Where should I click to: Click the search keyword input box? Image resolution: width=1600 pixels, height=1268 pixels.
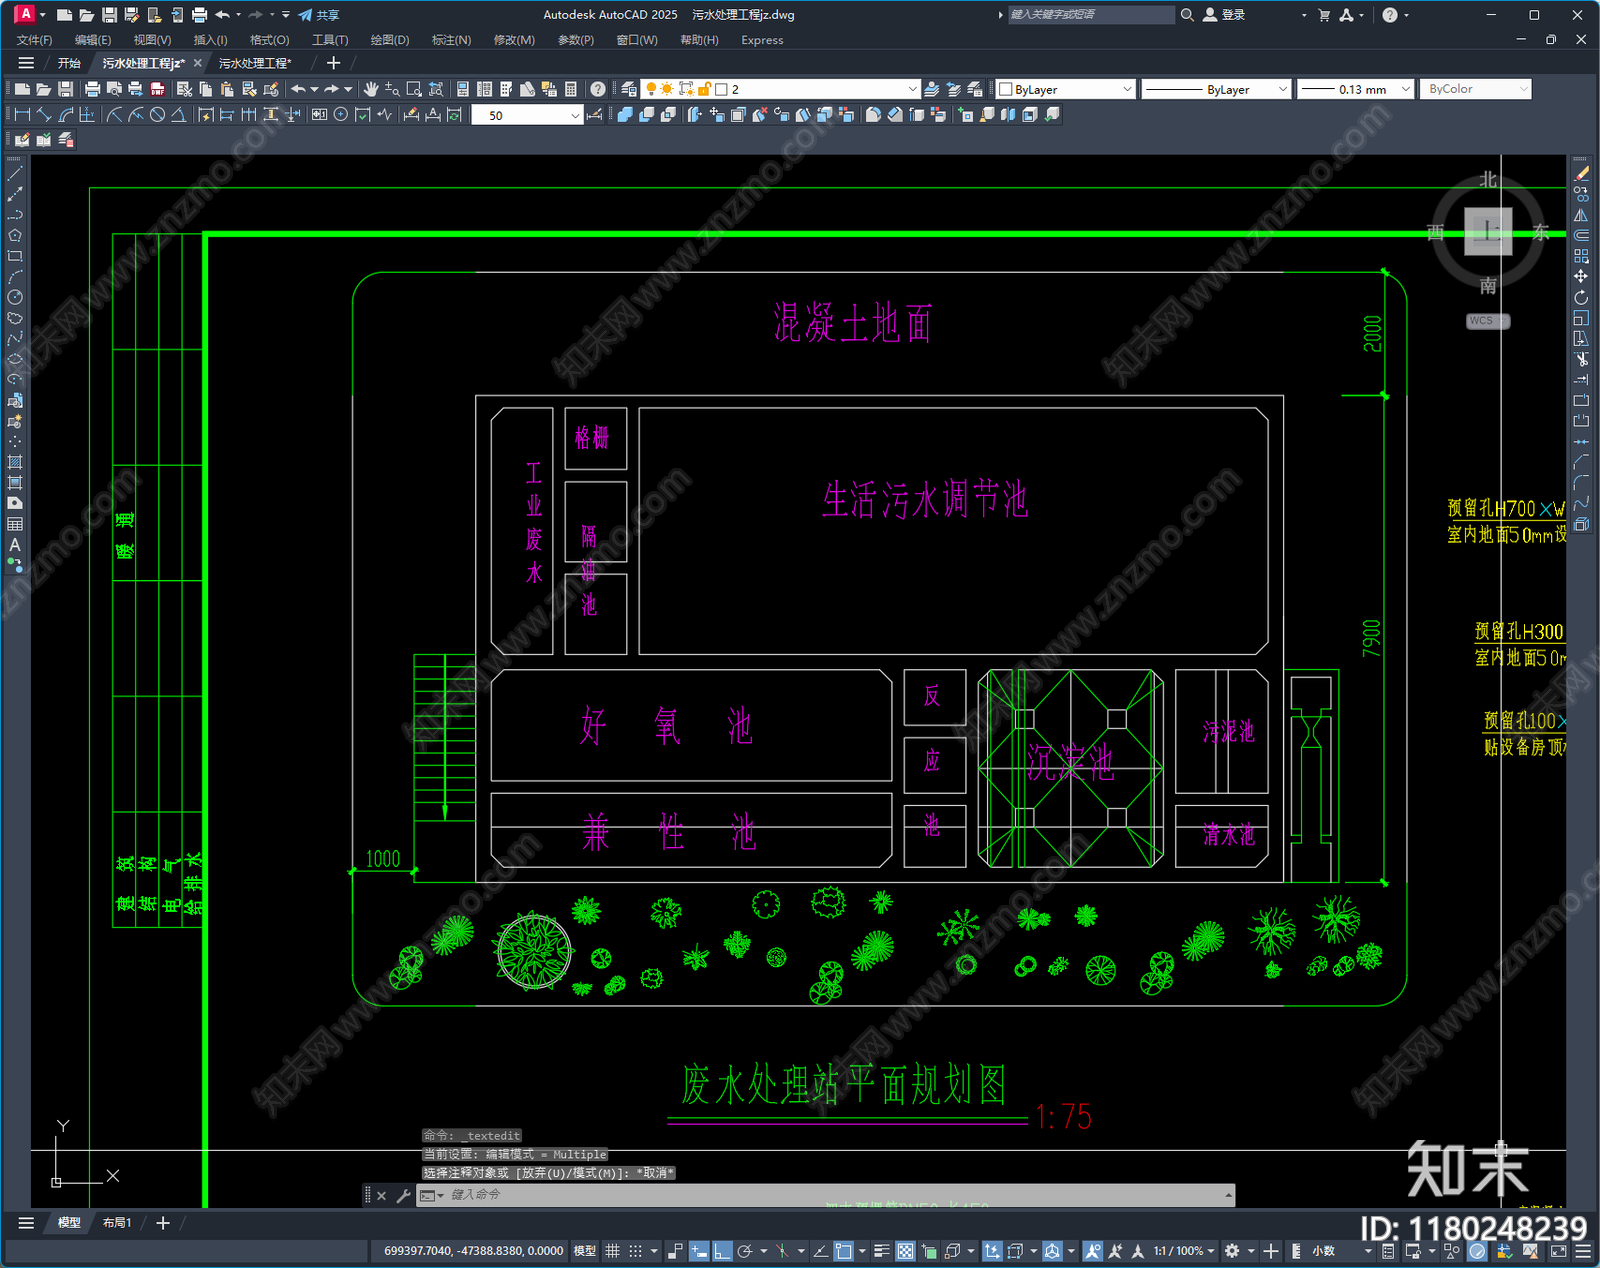1090,15
